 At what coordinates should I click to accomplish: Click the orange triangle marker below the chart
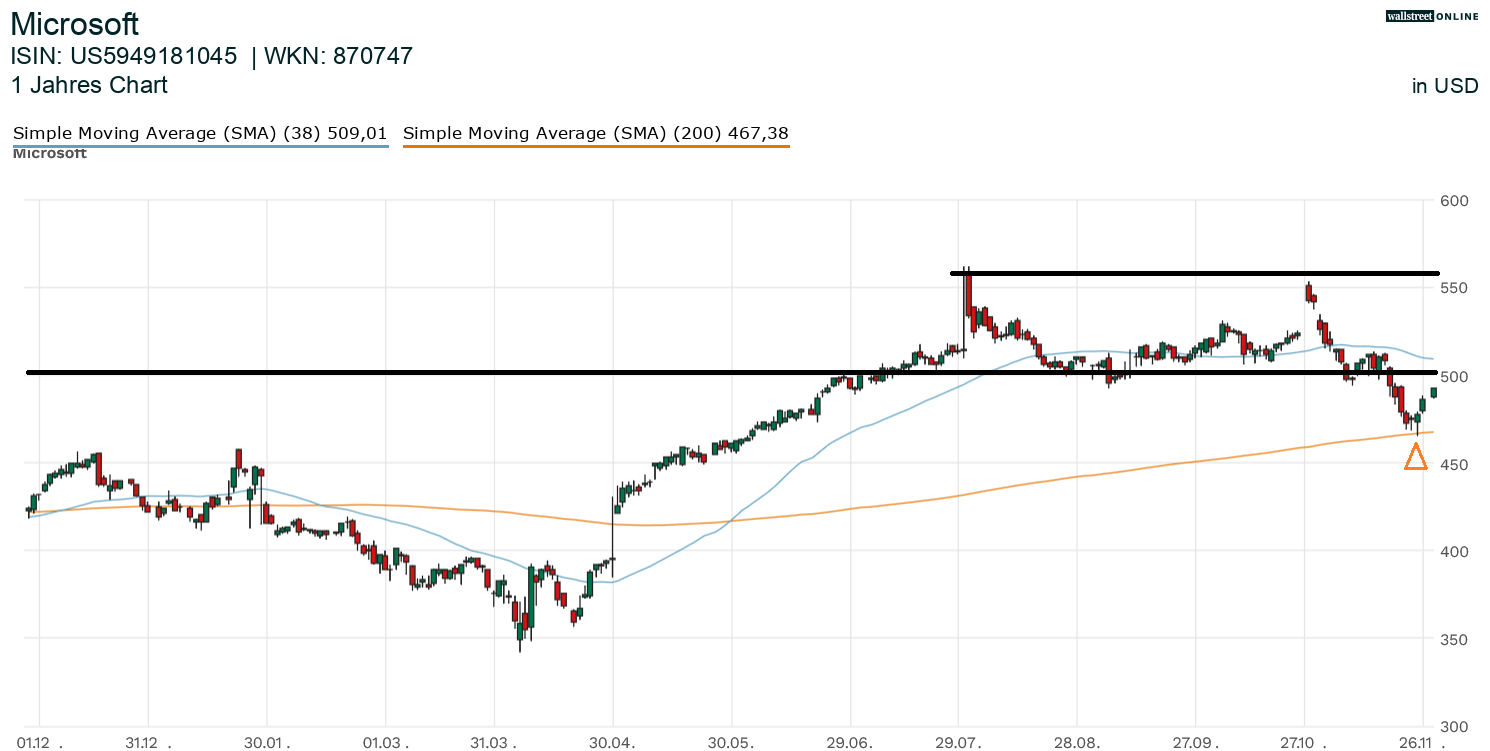tap(1415, 457)
